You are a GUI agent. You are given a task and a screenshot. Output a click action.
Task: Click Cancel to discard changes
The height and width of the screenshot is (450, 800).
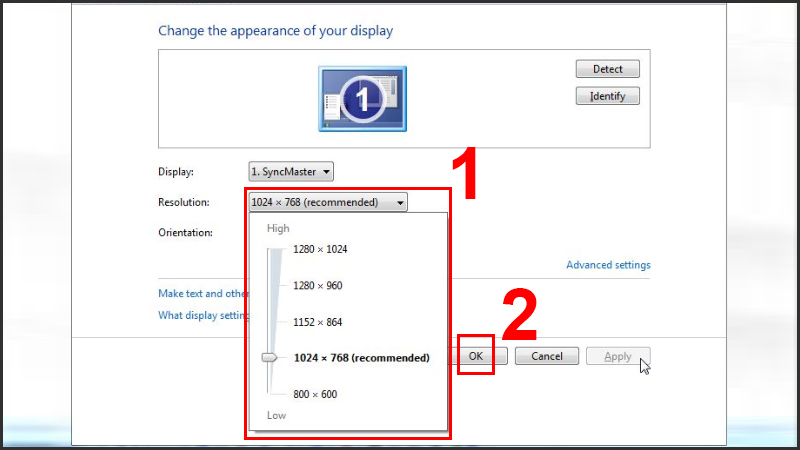click(546, 356)
